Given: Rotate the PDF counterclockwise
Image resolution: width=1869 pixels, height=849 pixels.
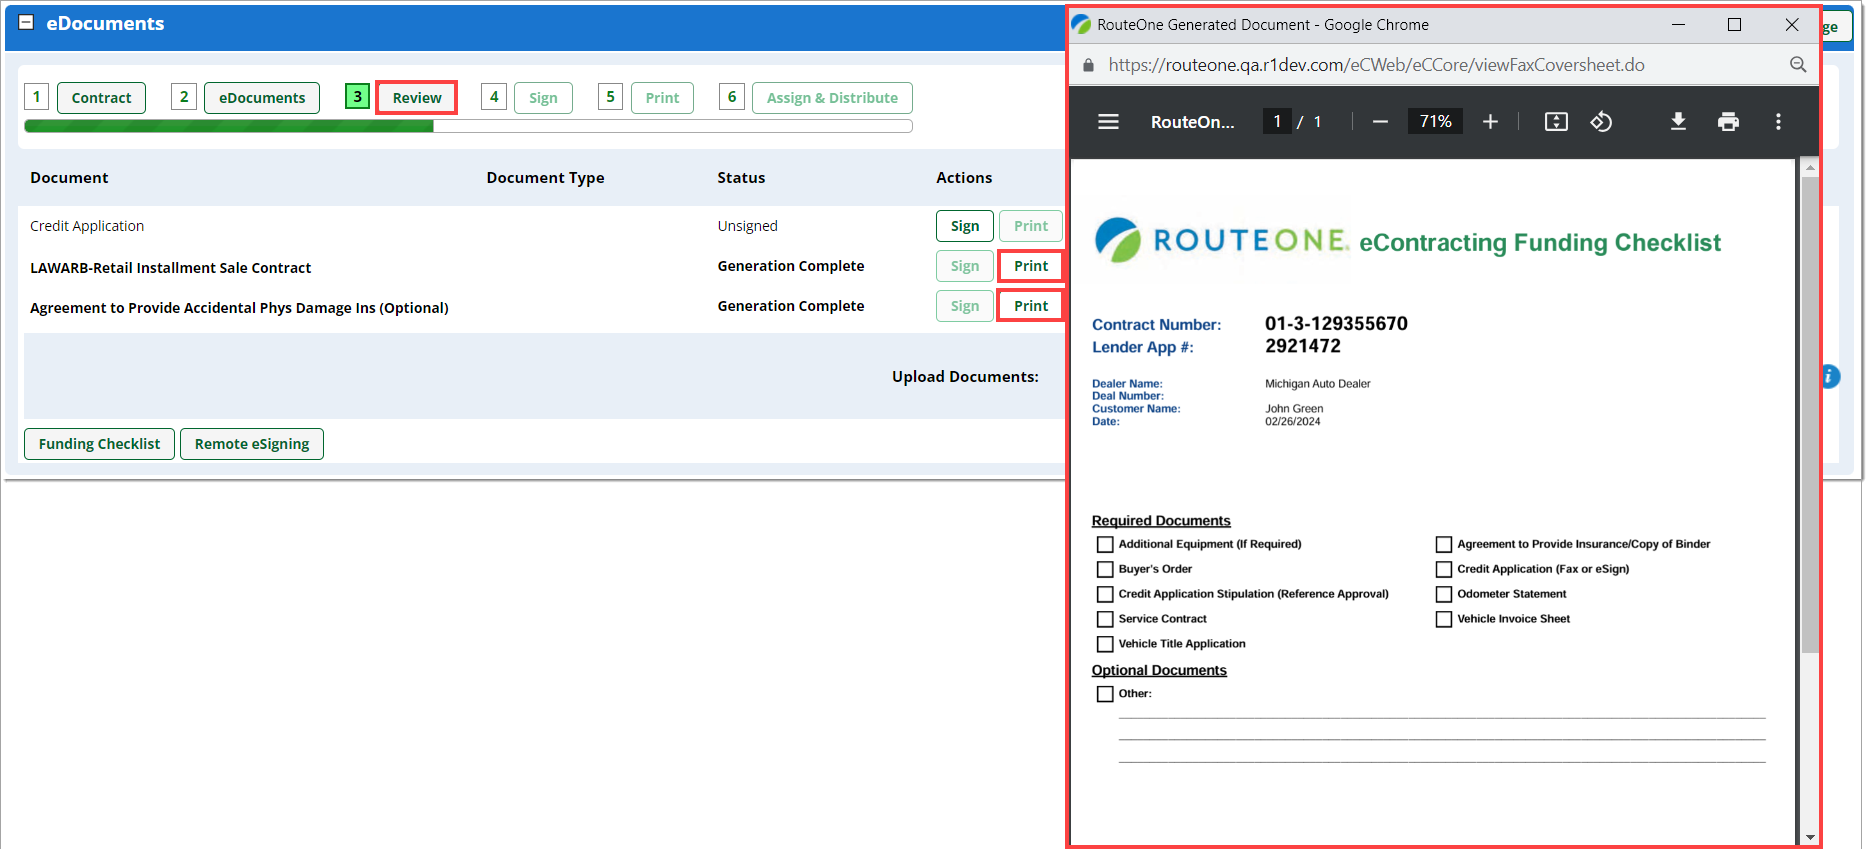Looking at the screenshot, I should (1601, 122).
